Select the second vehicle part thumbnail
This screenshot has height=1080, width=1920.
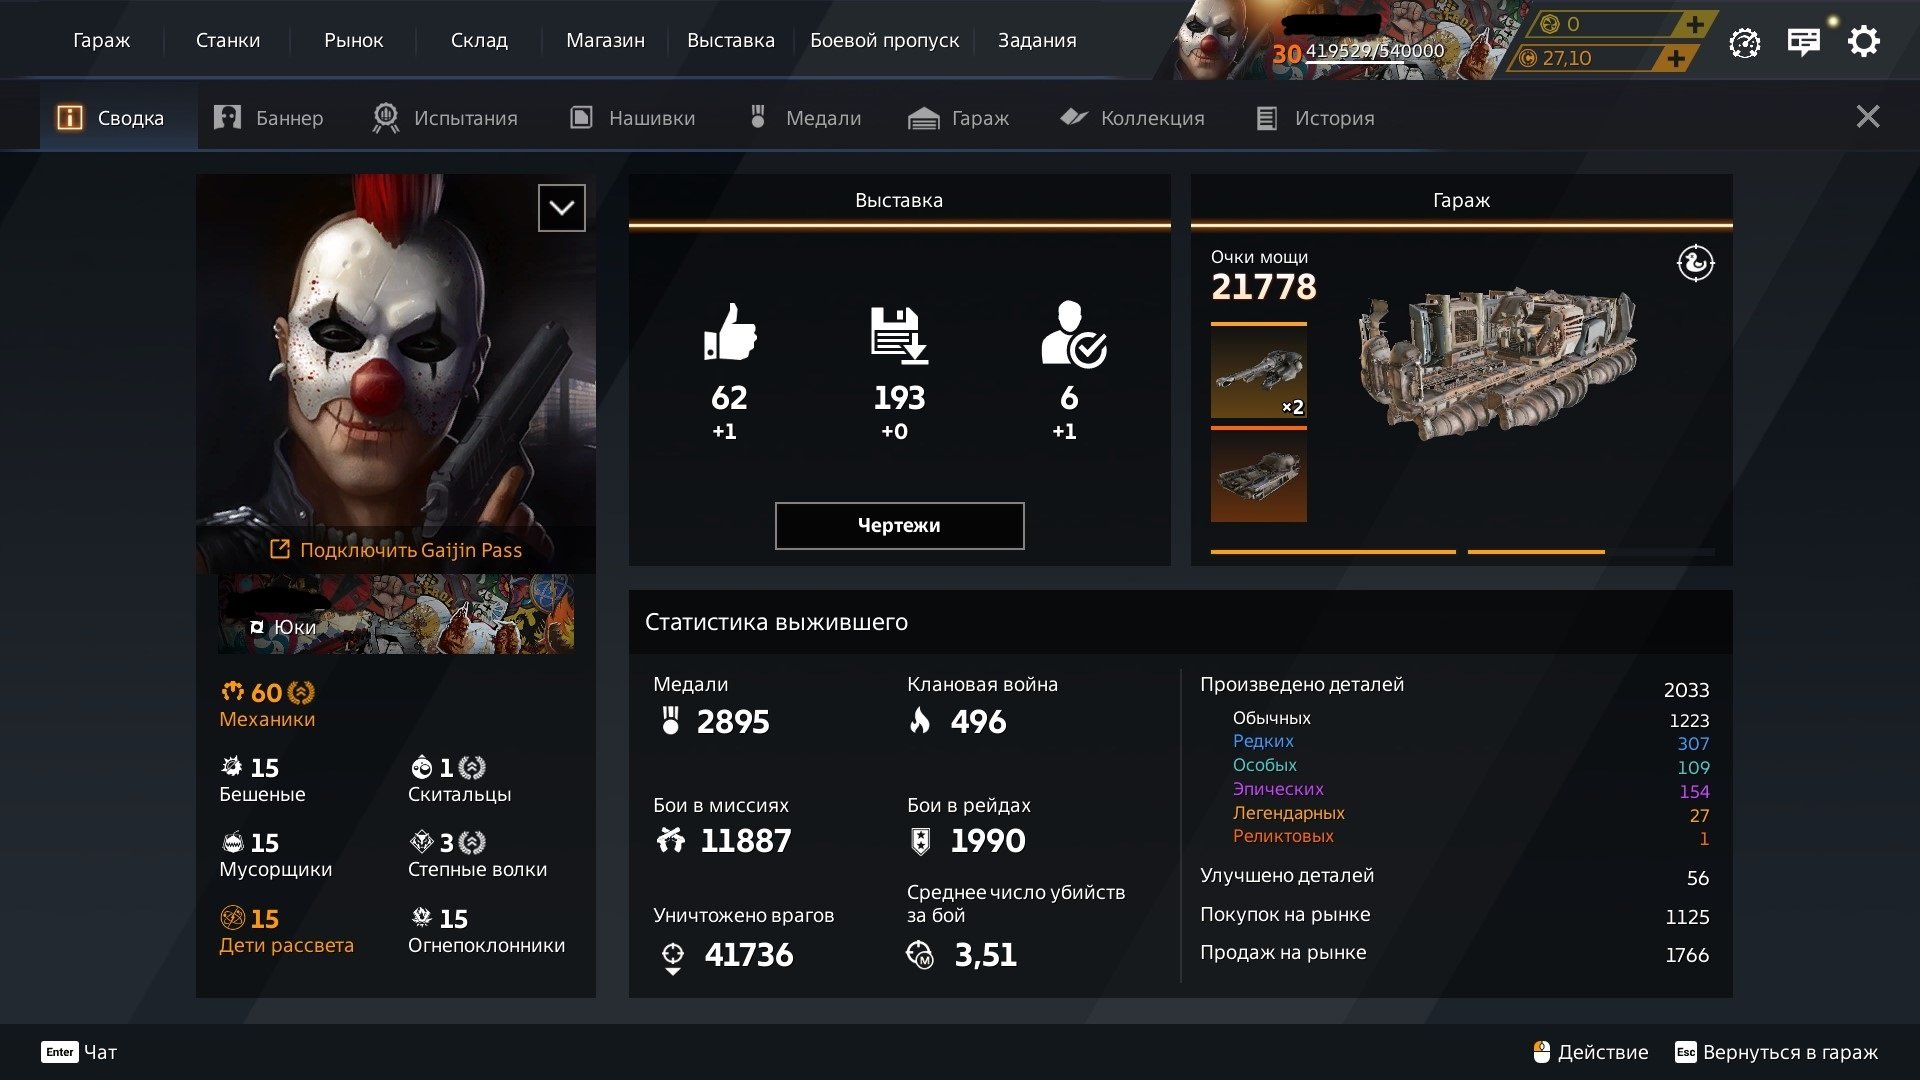pyautogui.click(x=1258, y=476)
